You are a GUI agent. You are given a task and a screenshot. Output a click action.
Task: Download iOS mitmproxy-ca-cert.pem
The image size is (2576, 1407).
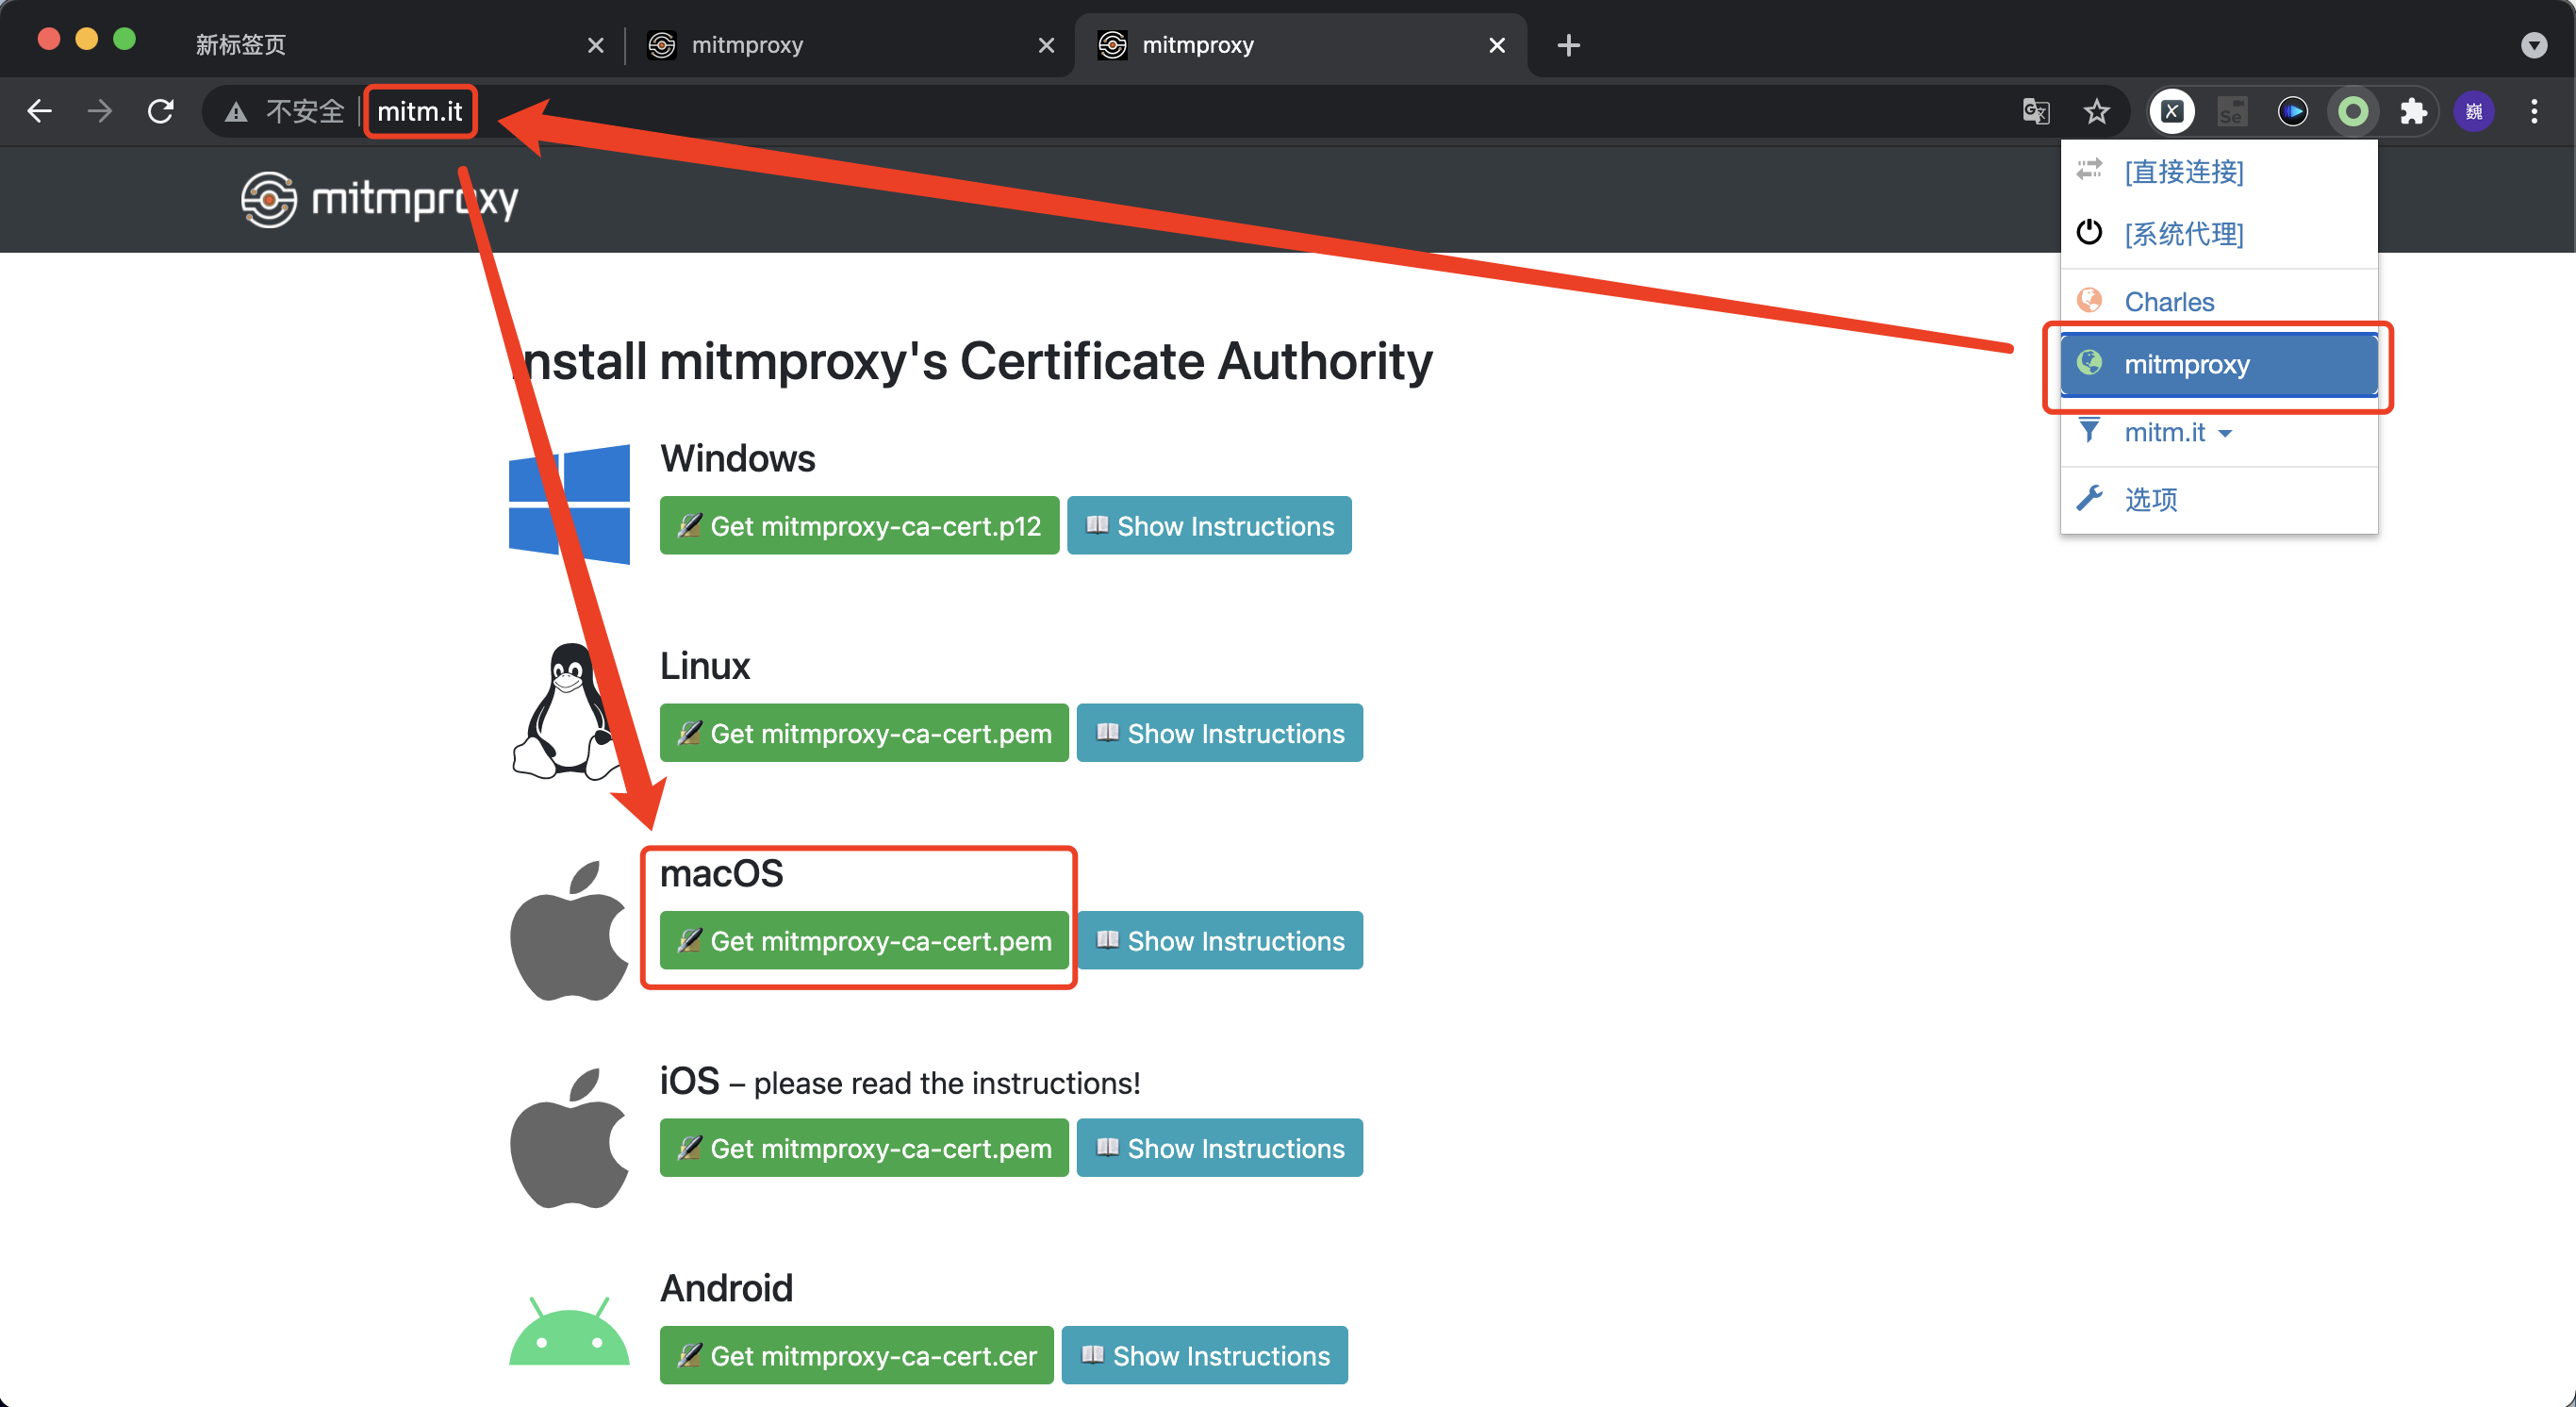864,1148
